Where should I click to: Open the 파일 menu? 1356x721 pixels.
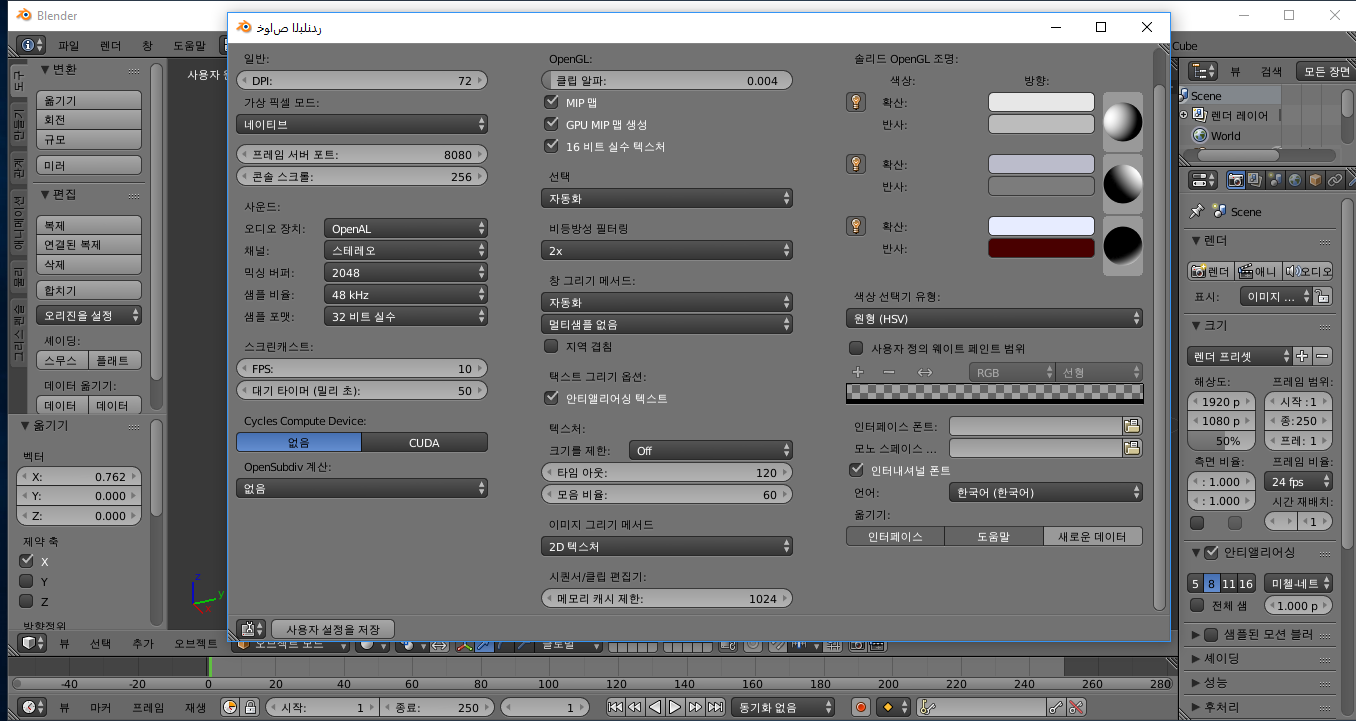[x=68, y=46]
